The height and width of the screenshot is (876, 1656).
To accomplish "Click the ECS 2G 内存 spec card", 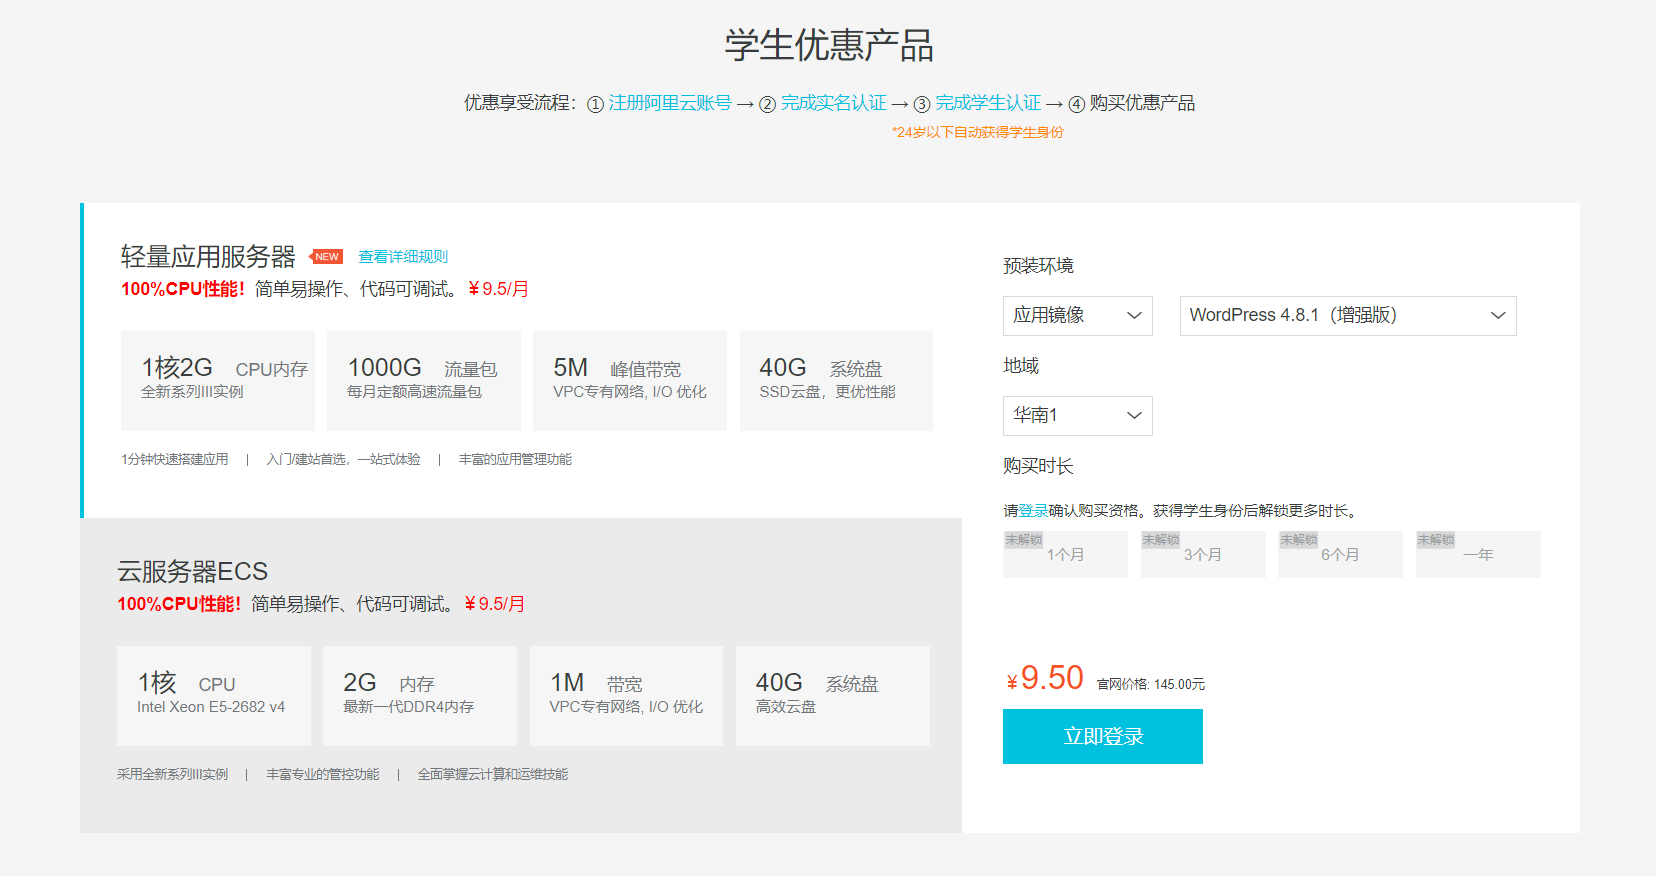I will [x=420, y=696].
